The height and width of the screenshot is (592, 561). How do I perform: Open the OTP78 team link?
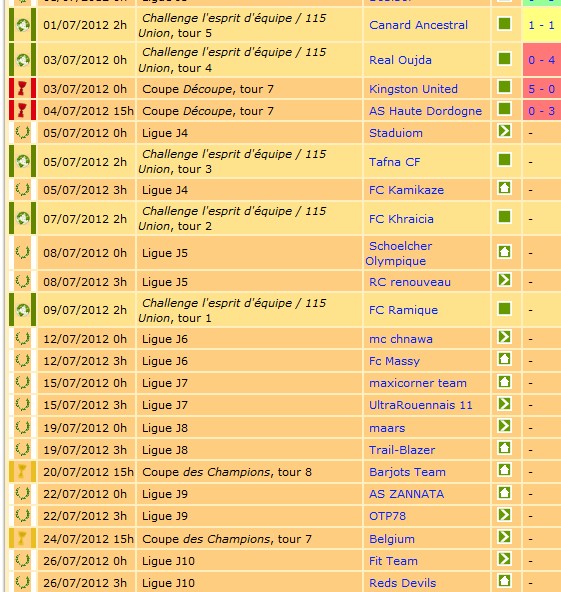[387, 516]
